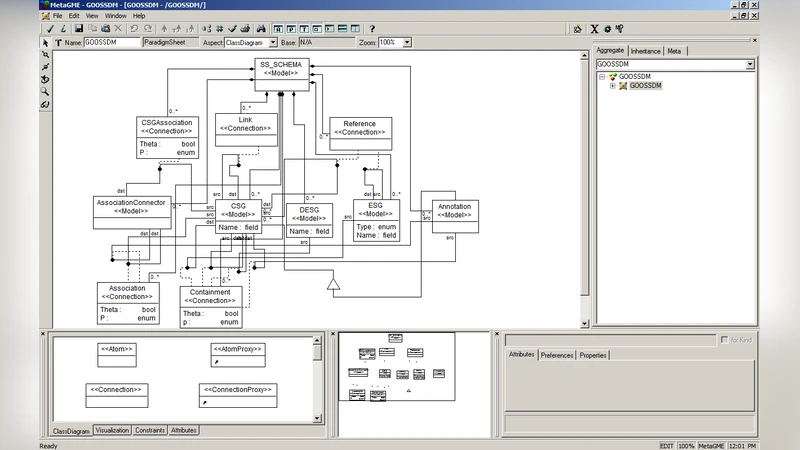Click the Save floppy disk icon
The image size is (800, 450).
click(78, 29)
